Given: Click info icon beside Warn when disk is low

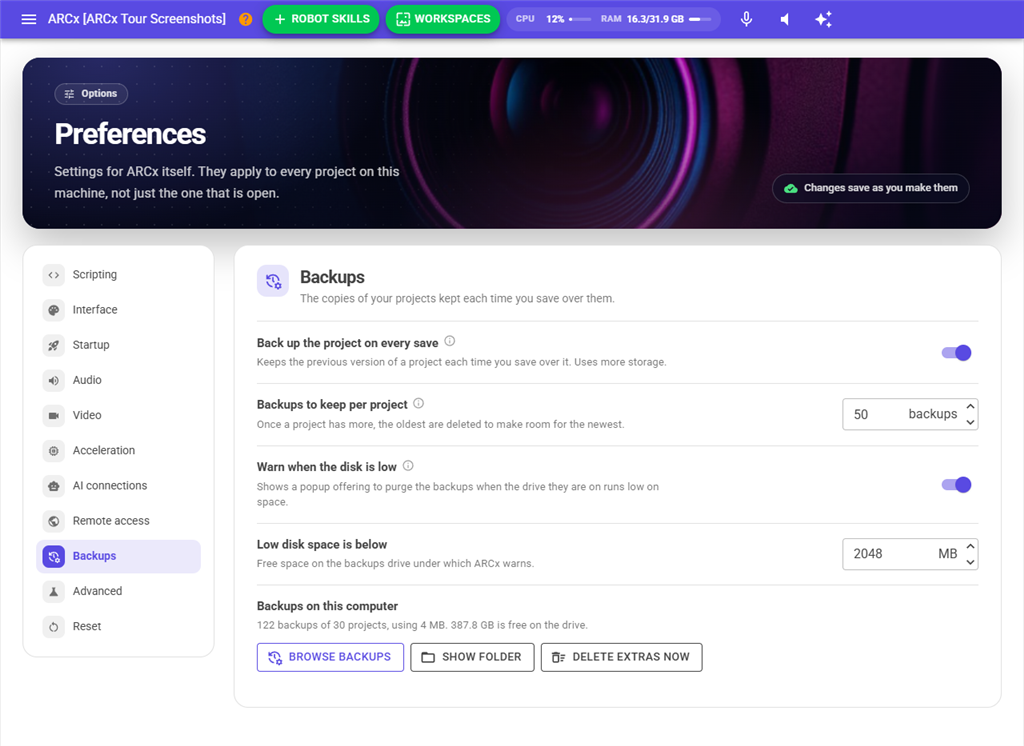Looking at the screenshot, I should (408, 466).
